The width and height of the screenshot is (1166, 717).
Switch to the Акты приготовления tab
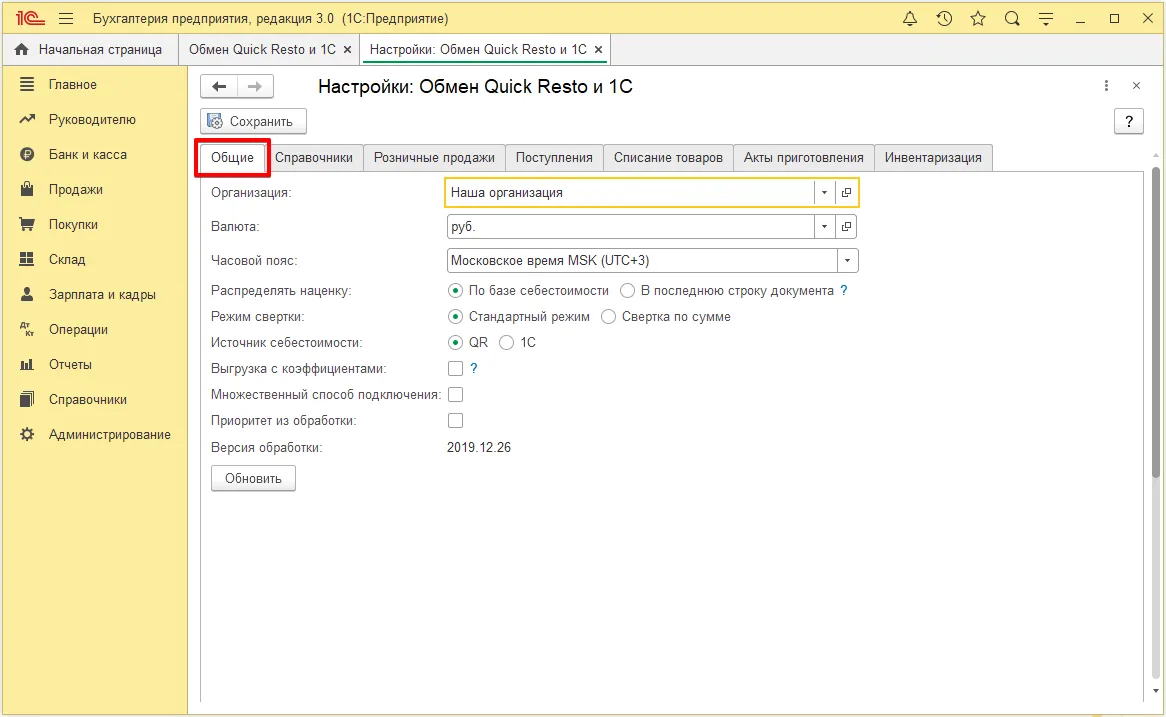[803, 158]
